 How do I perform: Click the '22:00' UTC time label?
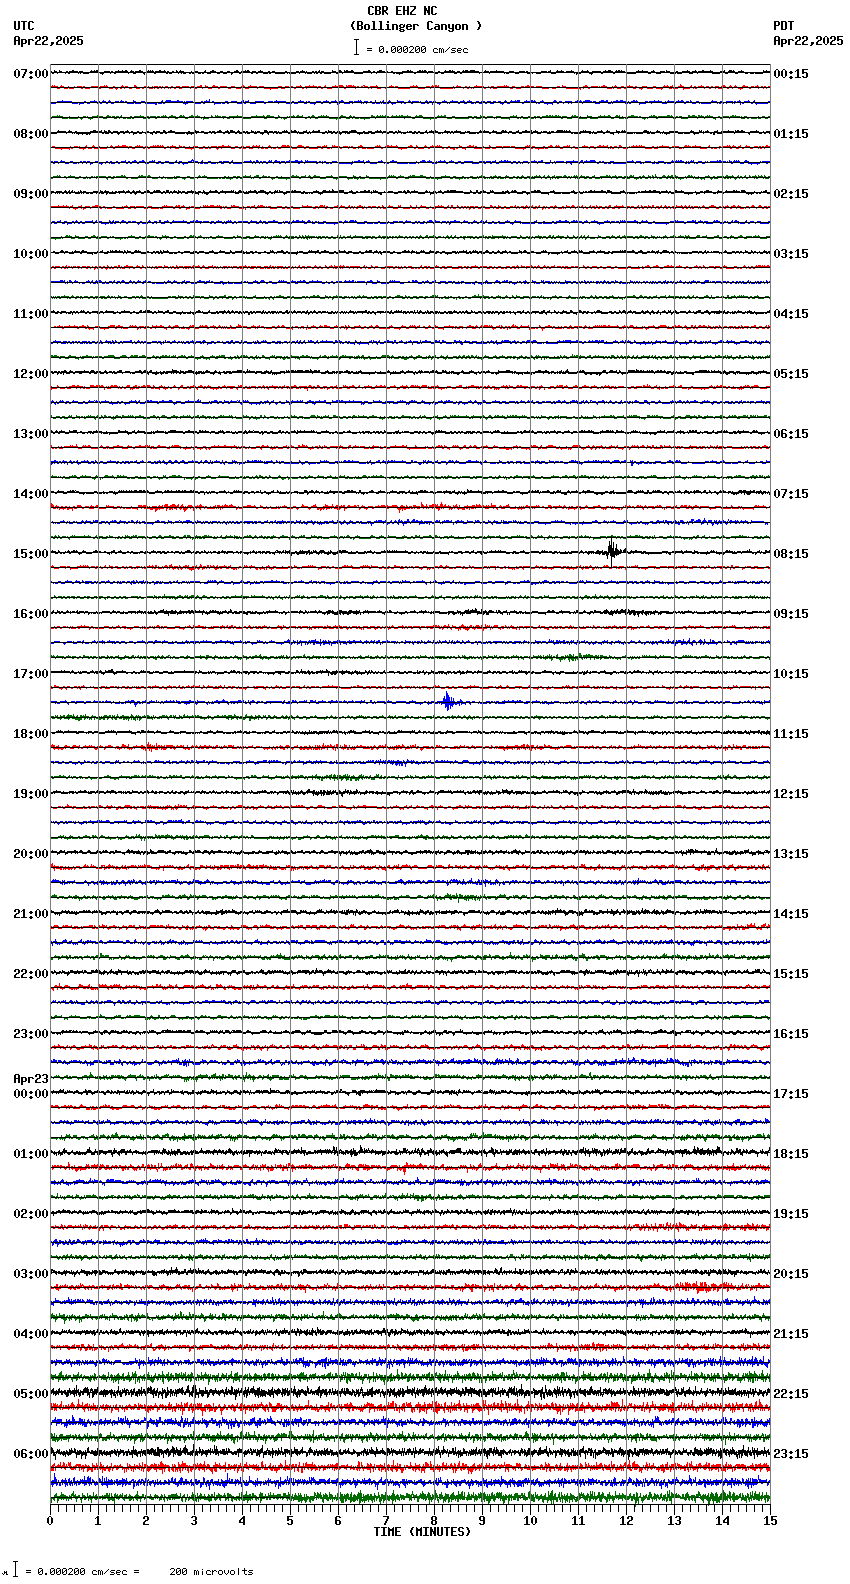(31, 974)
